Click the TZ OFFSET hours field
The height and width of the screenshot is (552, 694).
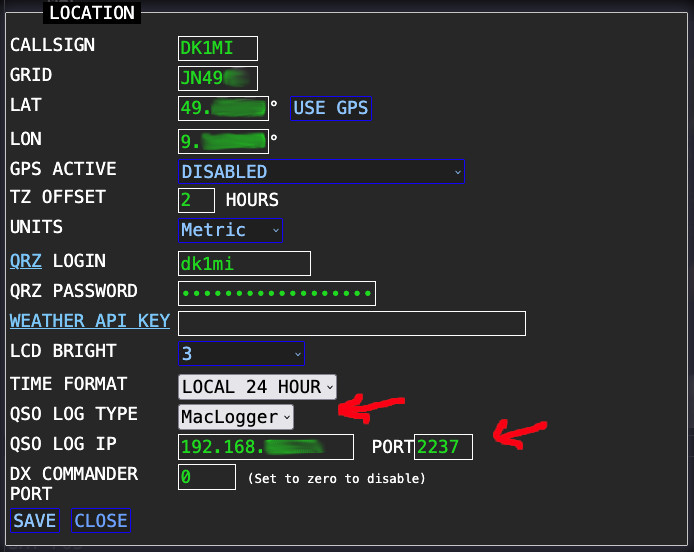click(197, 200)
